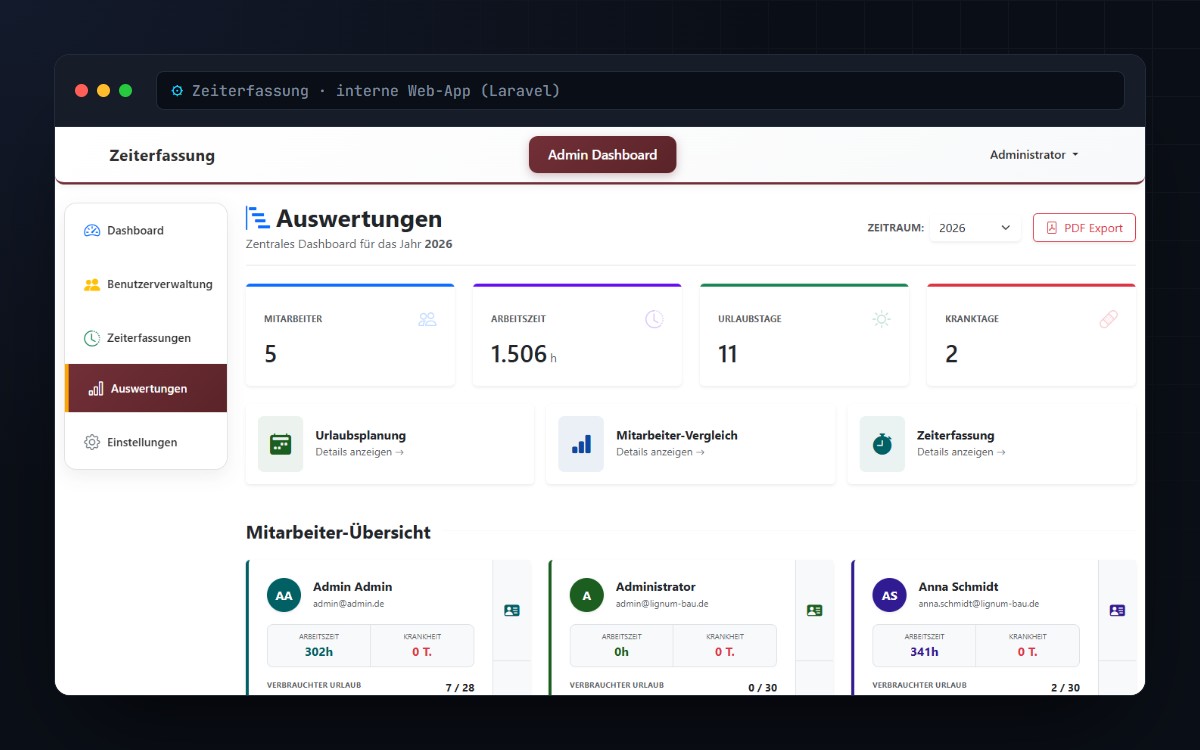The height and width of the screenshot is (750, 1200).
Task: Open Benutzerverwaltung in the sidebar
Action: 146,284
